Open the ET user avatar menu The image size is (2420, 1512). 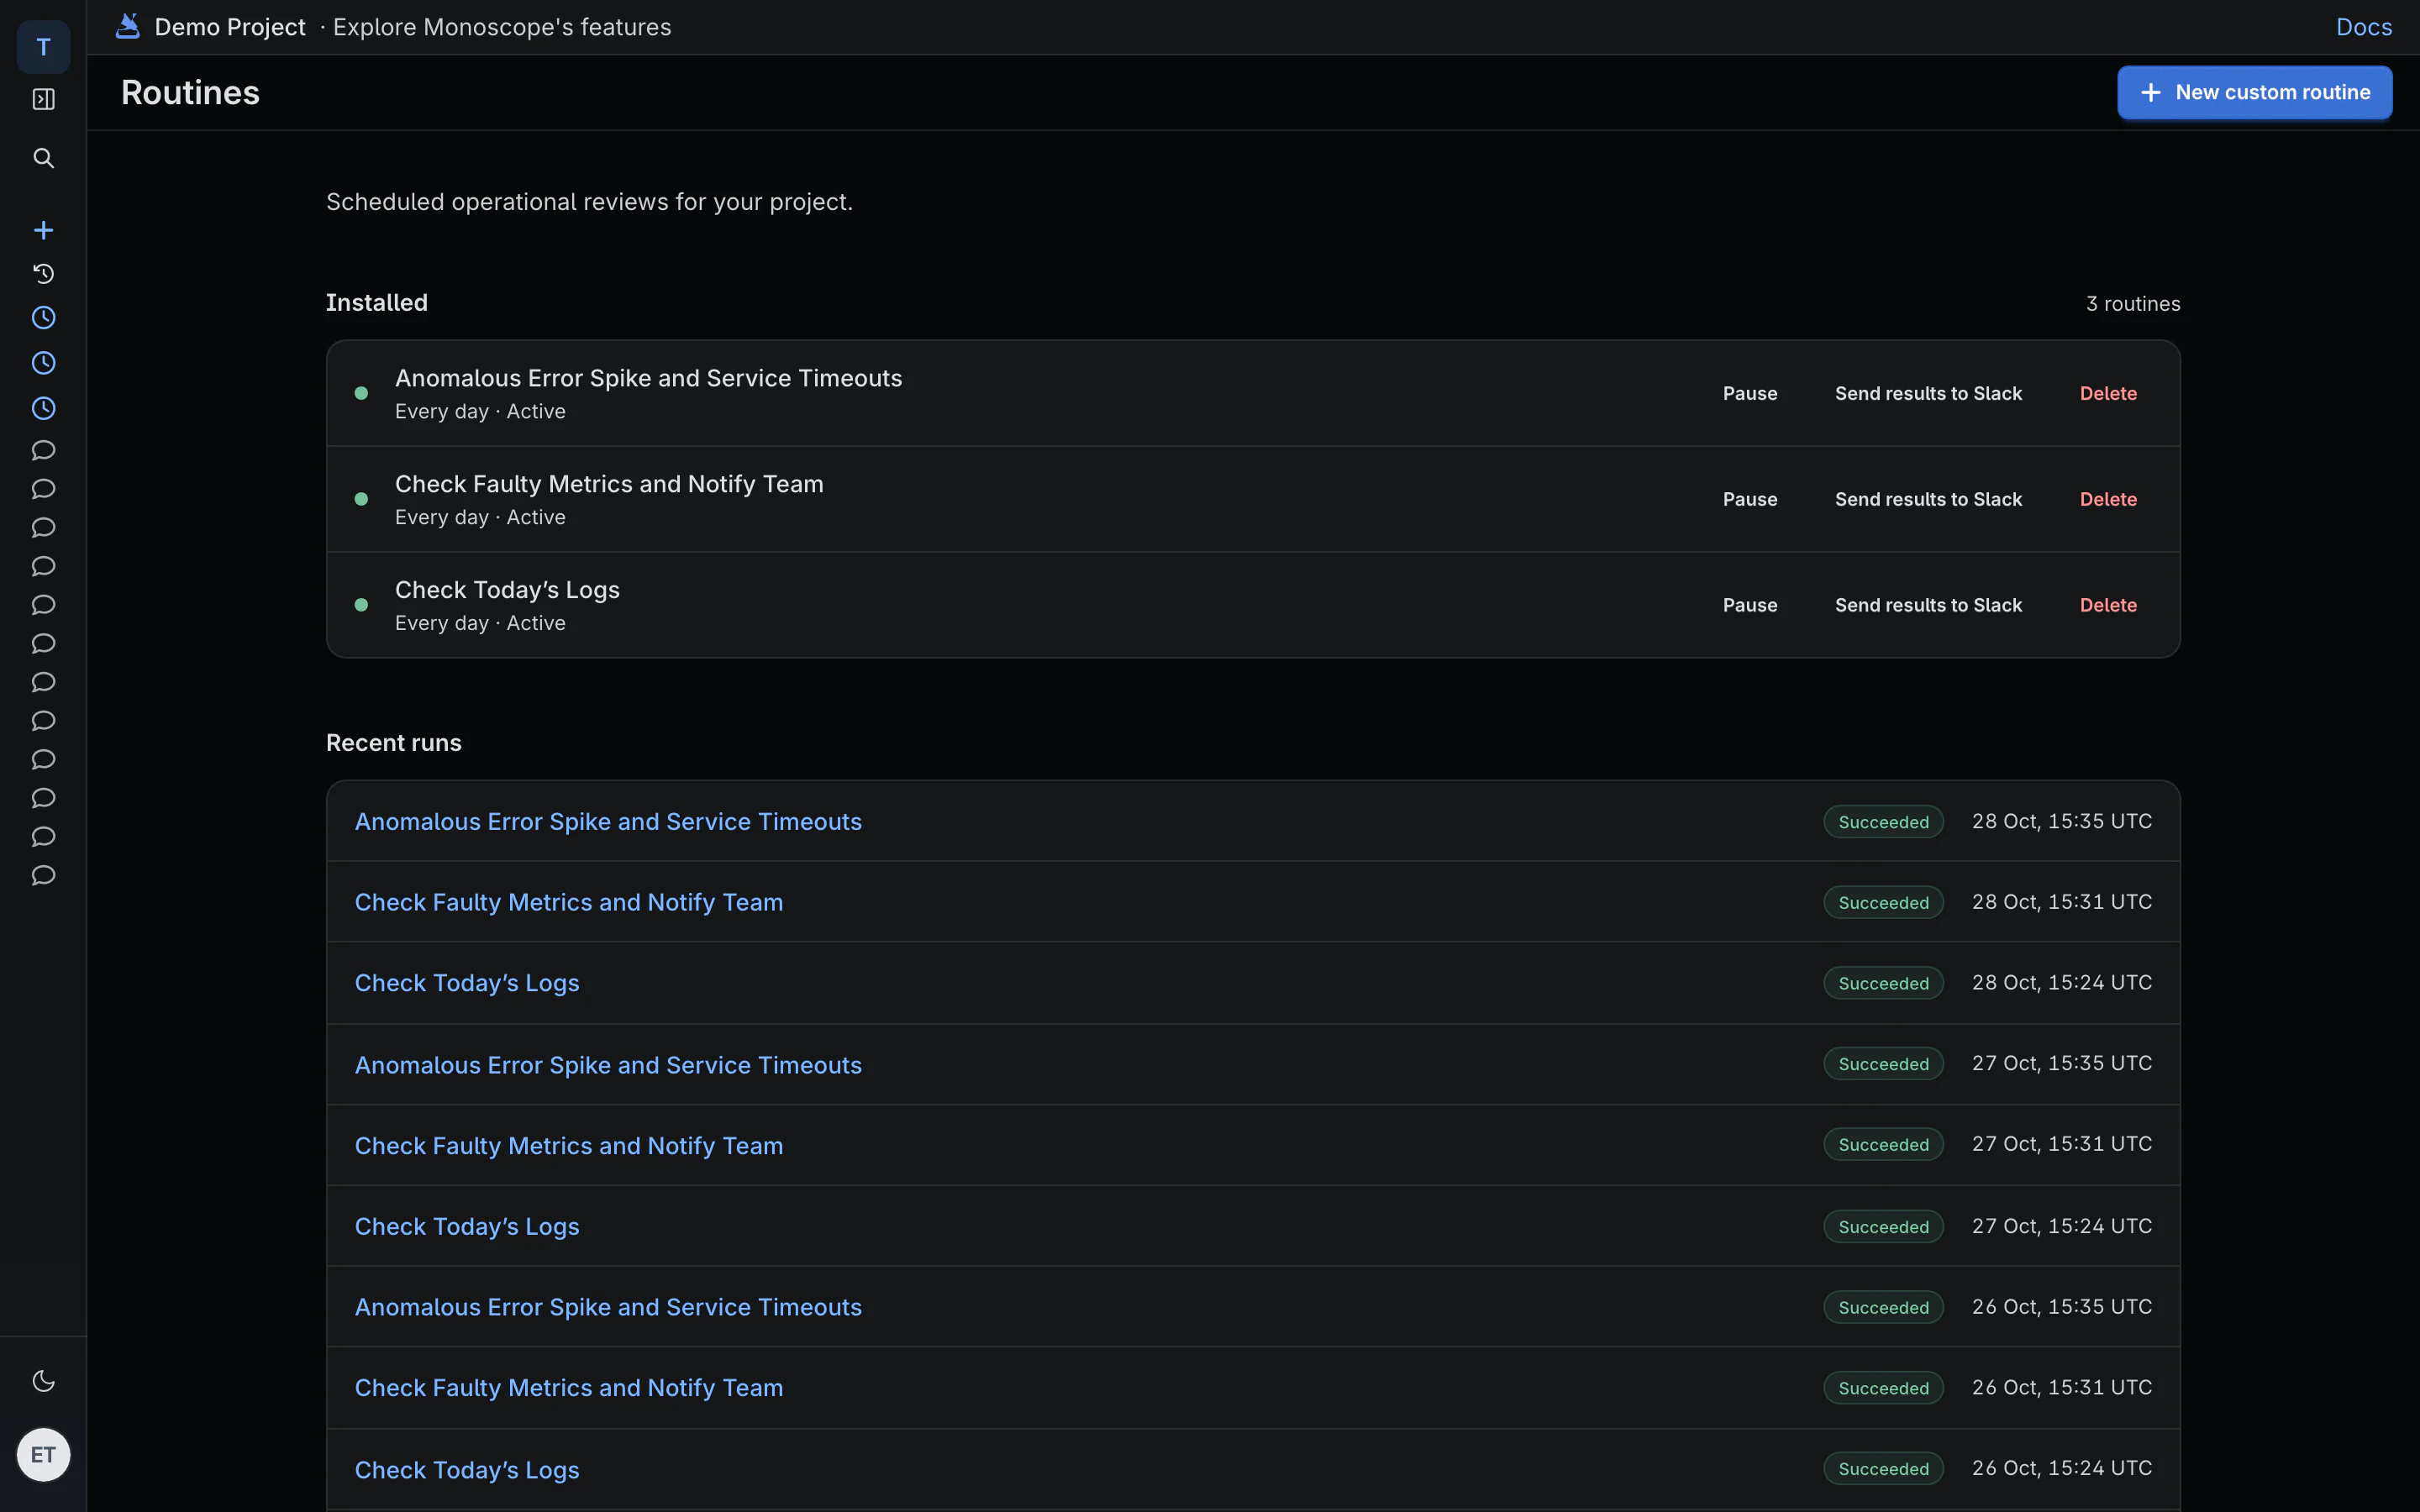tap(43, 1454)
